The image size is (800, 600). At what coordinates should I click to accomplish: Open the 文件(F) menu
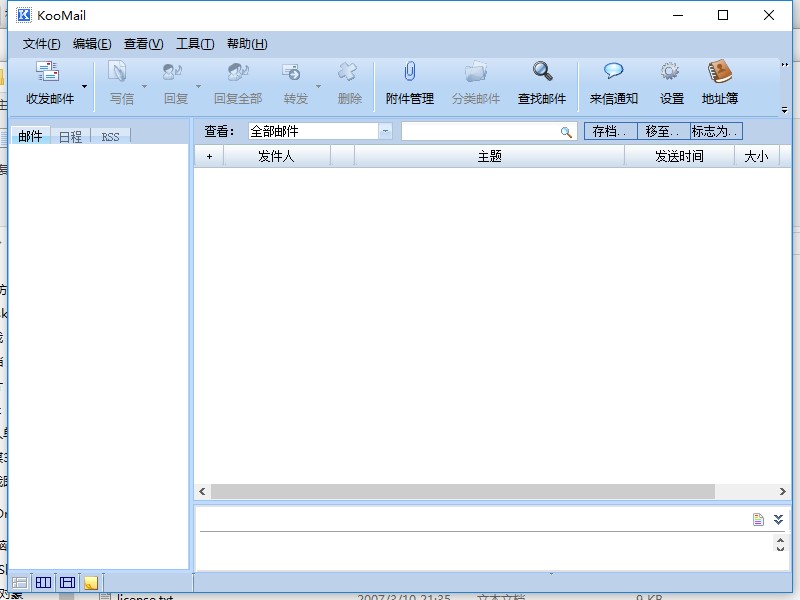click(41, 44)
